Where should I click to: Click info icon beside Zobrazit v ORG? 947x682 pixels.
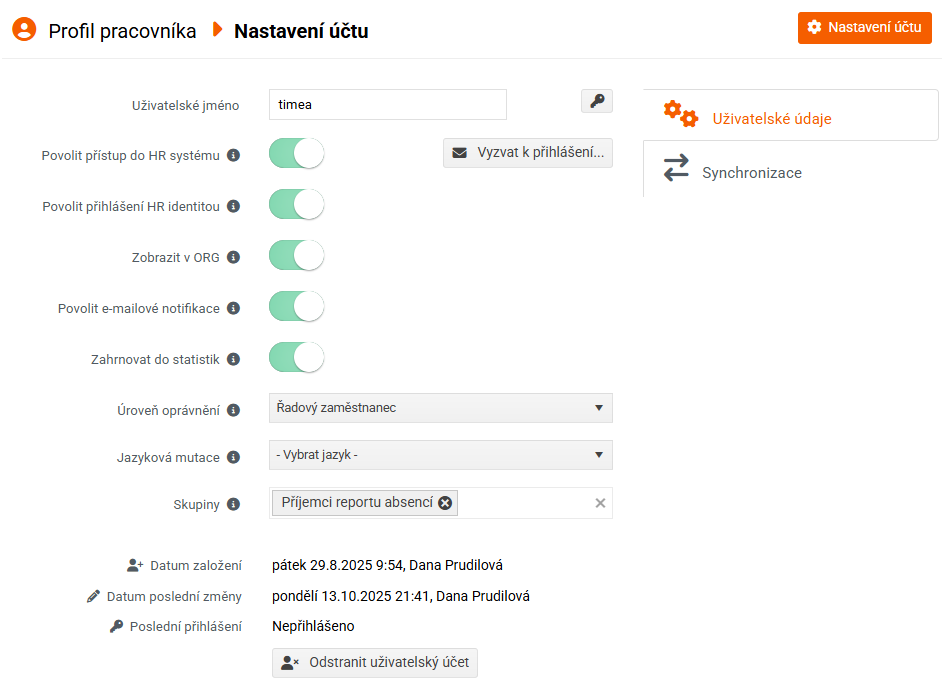click(233, 257)
